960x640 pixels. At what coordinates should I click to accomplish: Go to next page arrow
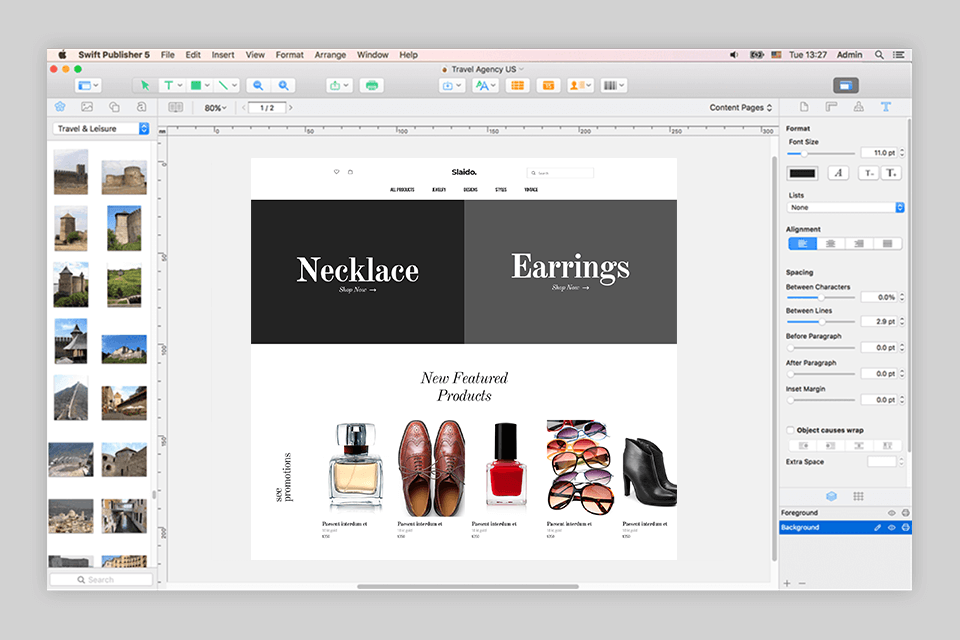[x=290, y=108]
